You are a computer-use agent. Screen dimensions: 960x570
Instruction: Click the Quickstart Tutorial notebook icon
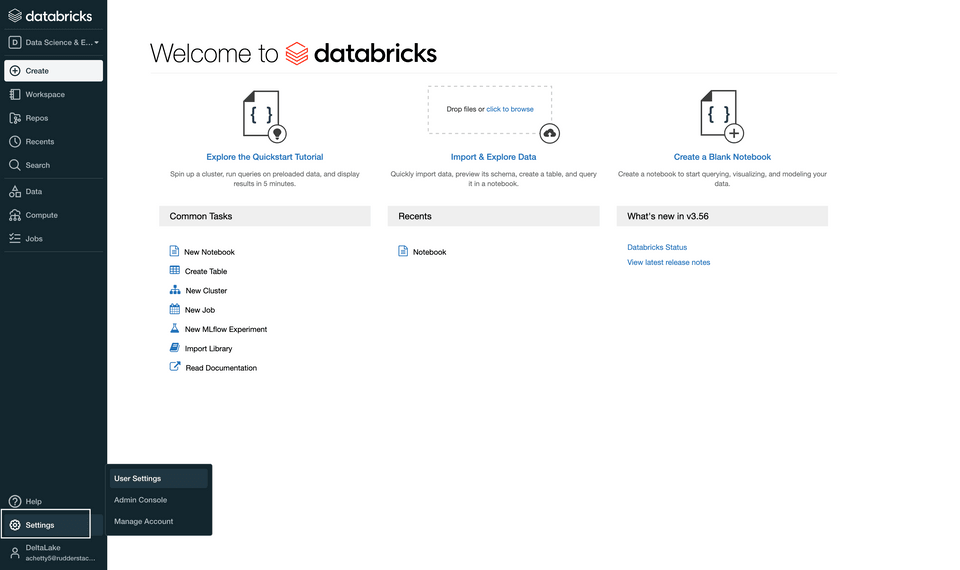point(264,116)
